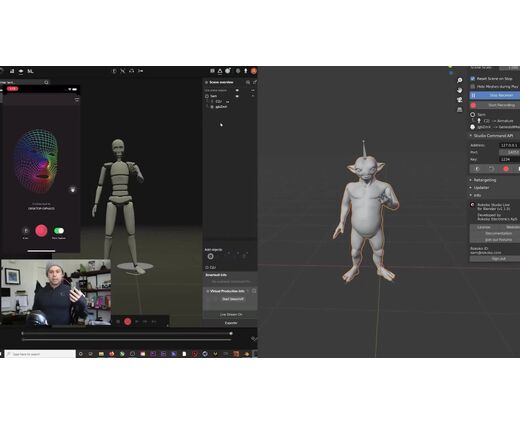This screenshot has height=425, width=520.
Task: Click the zoom magnifier gizmo in Blender viewport
Action: click(460, 80)
